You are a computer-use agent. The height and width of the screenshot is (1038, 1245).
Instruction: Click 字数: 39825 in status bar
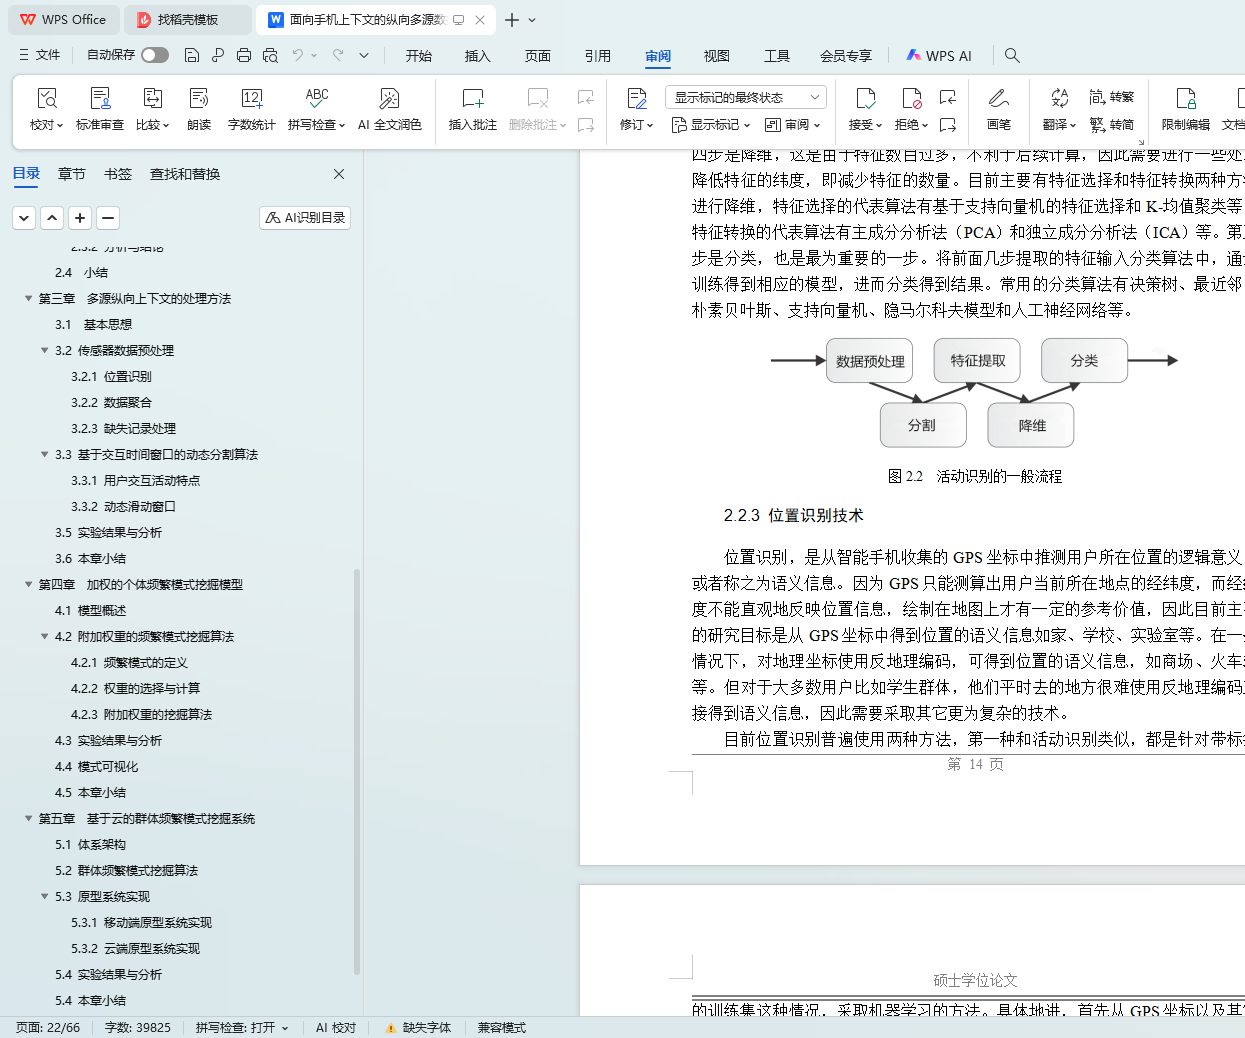point(138,1027)
